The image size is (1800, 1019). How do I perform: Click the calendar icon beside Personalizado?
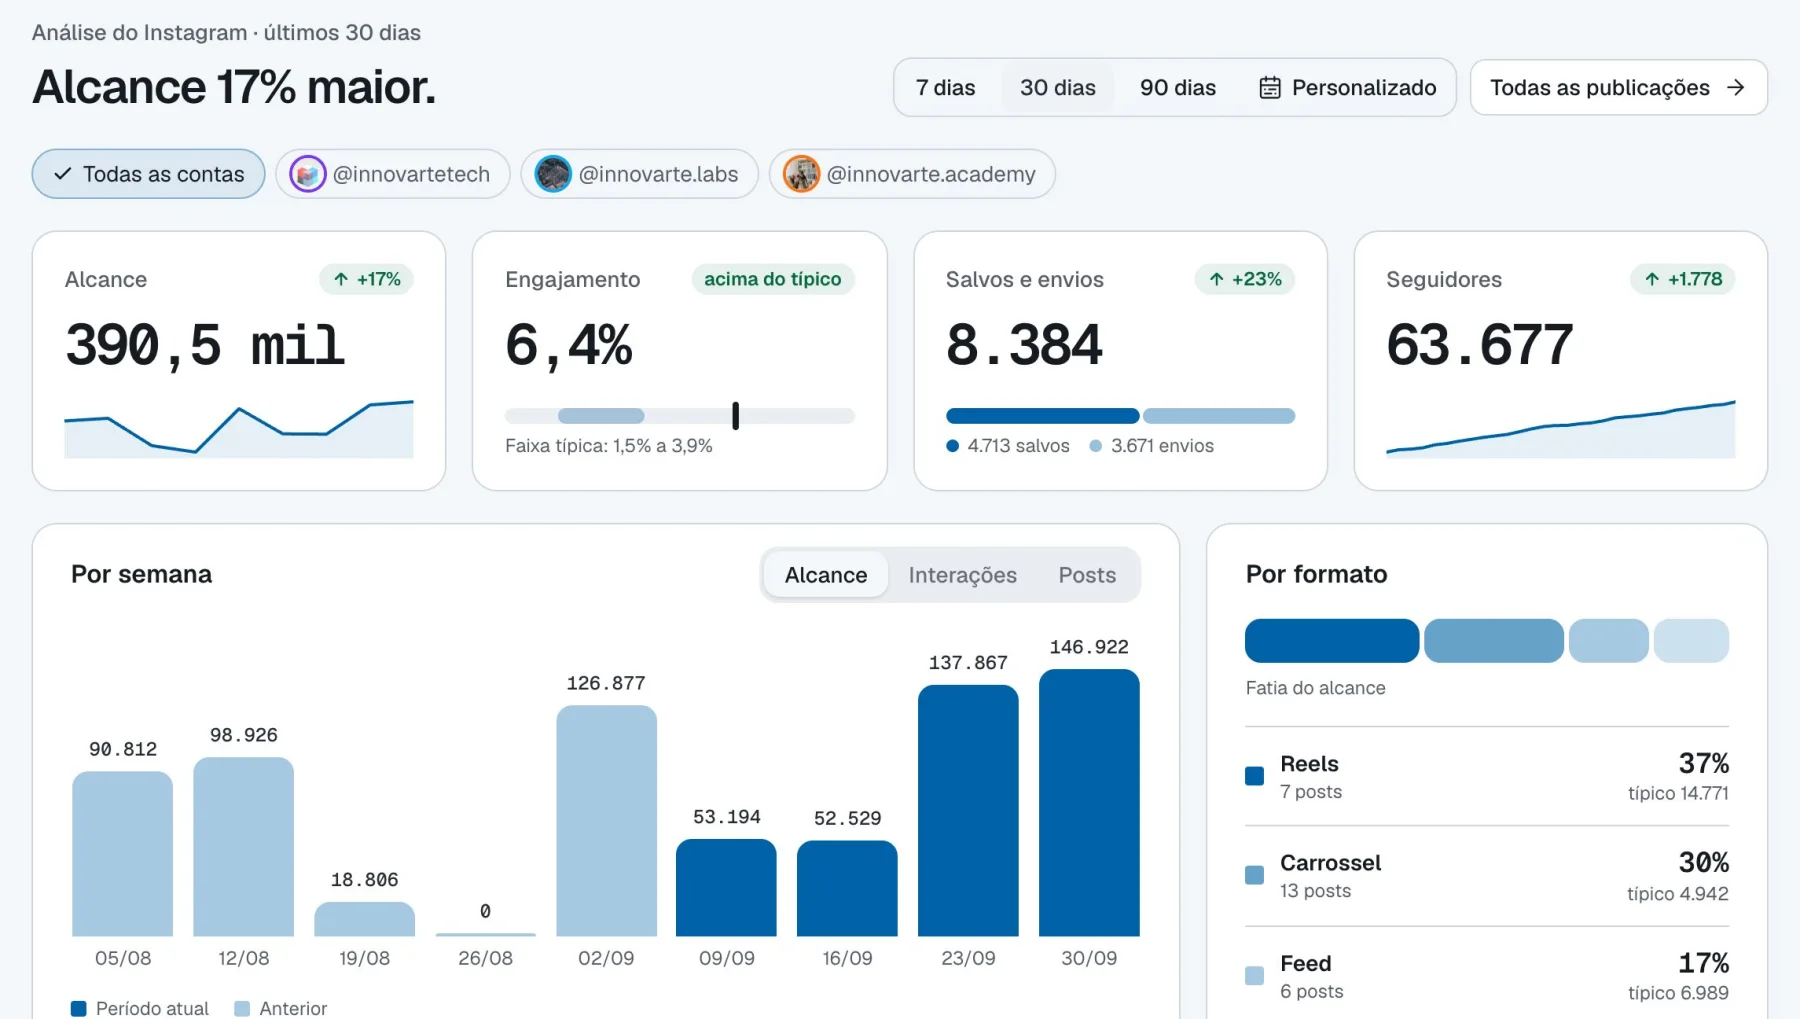coord(1269,88)
